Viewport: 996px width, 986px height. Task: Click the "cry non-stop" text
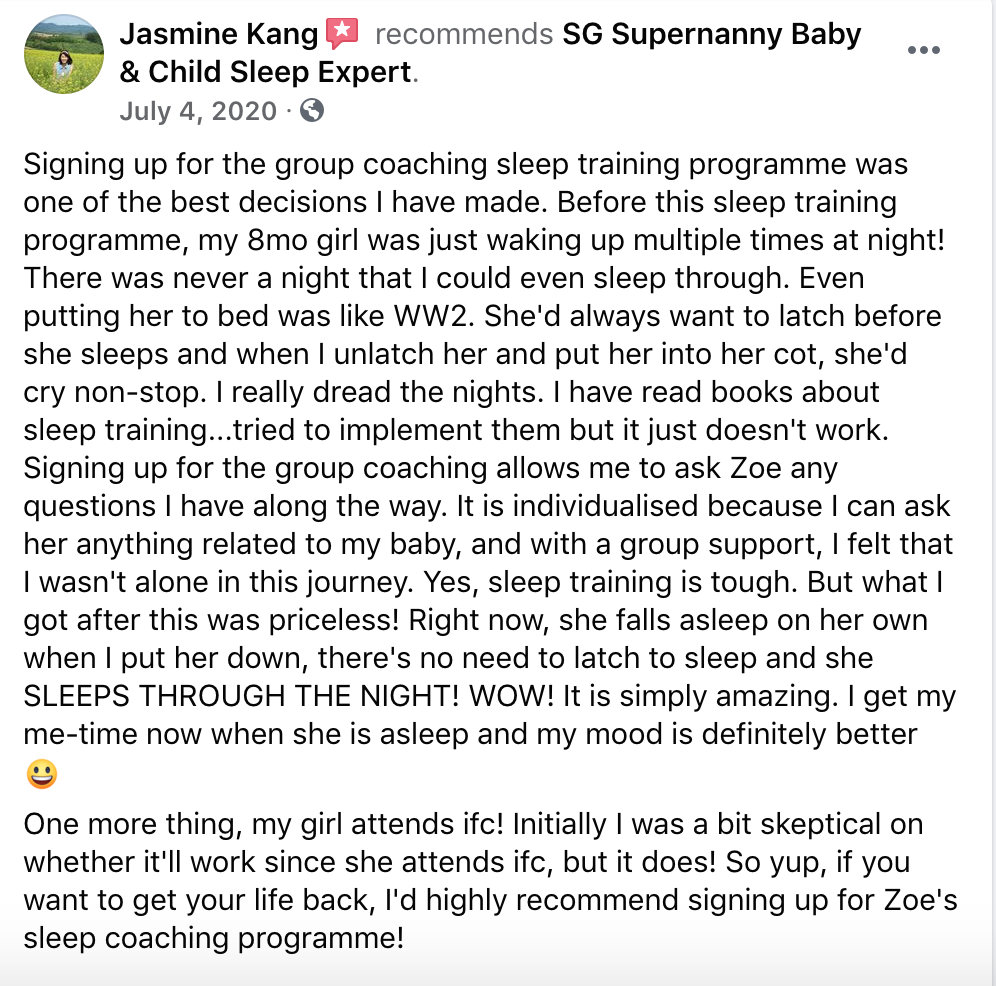115,392
